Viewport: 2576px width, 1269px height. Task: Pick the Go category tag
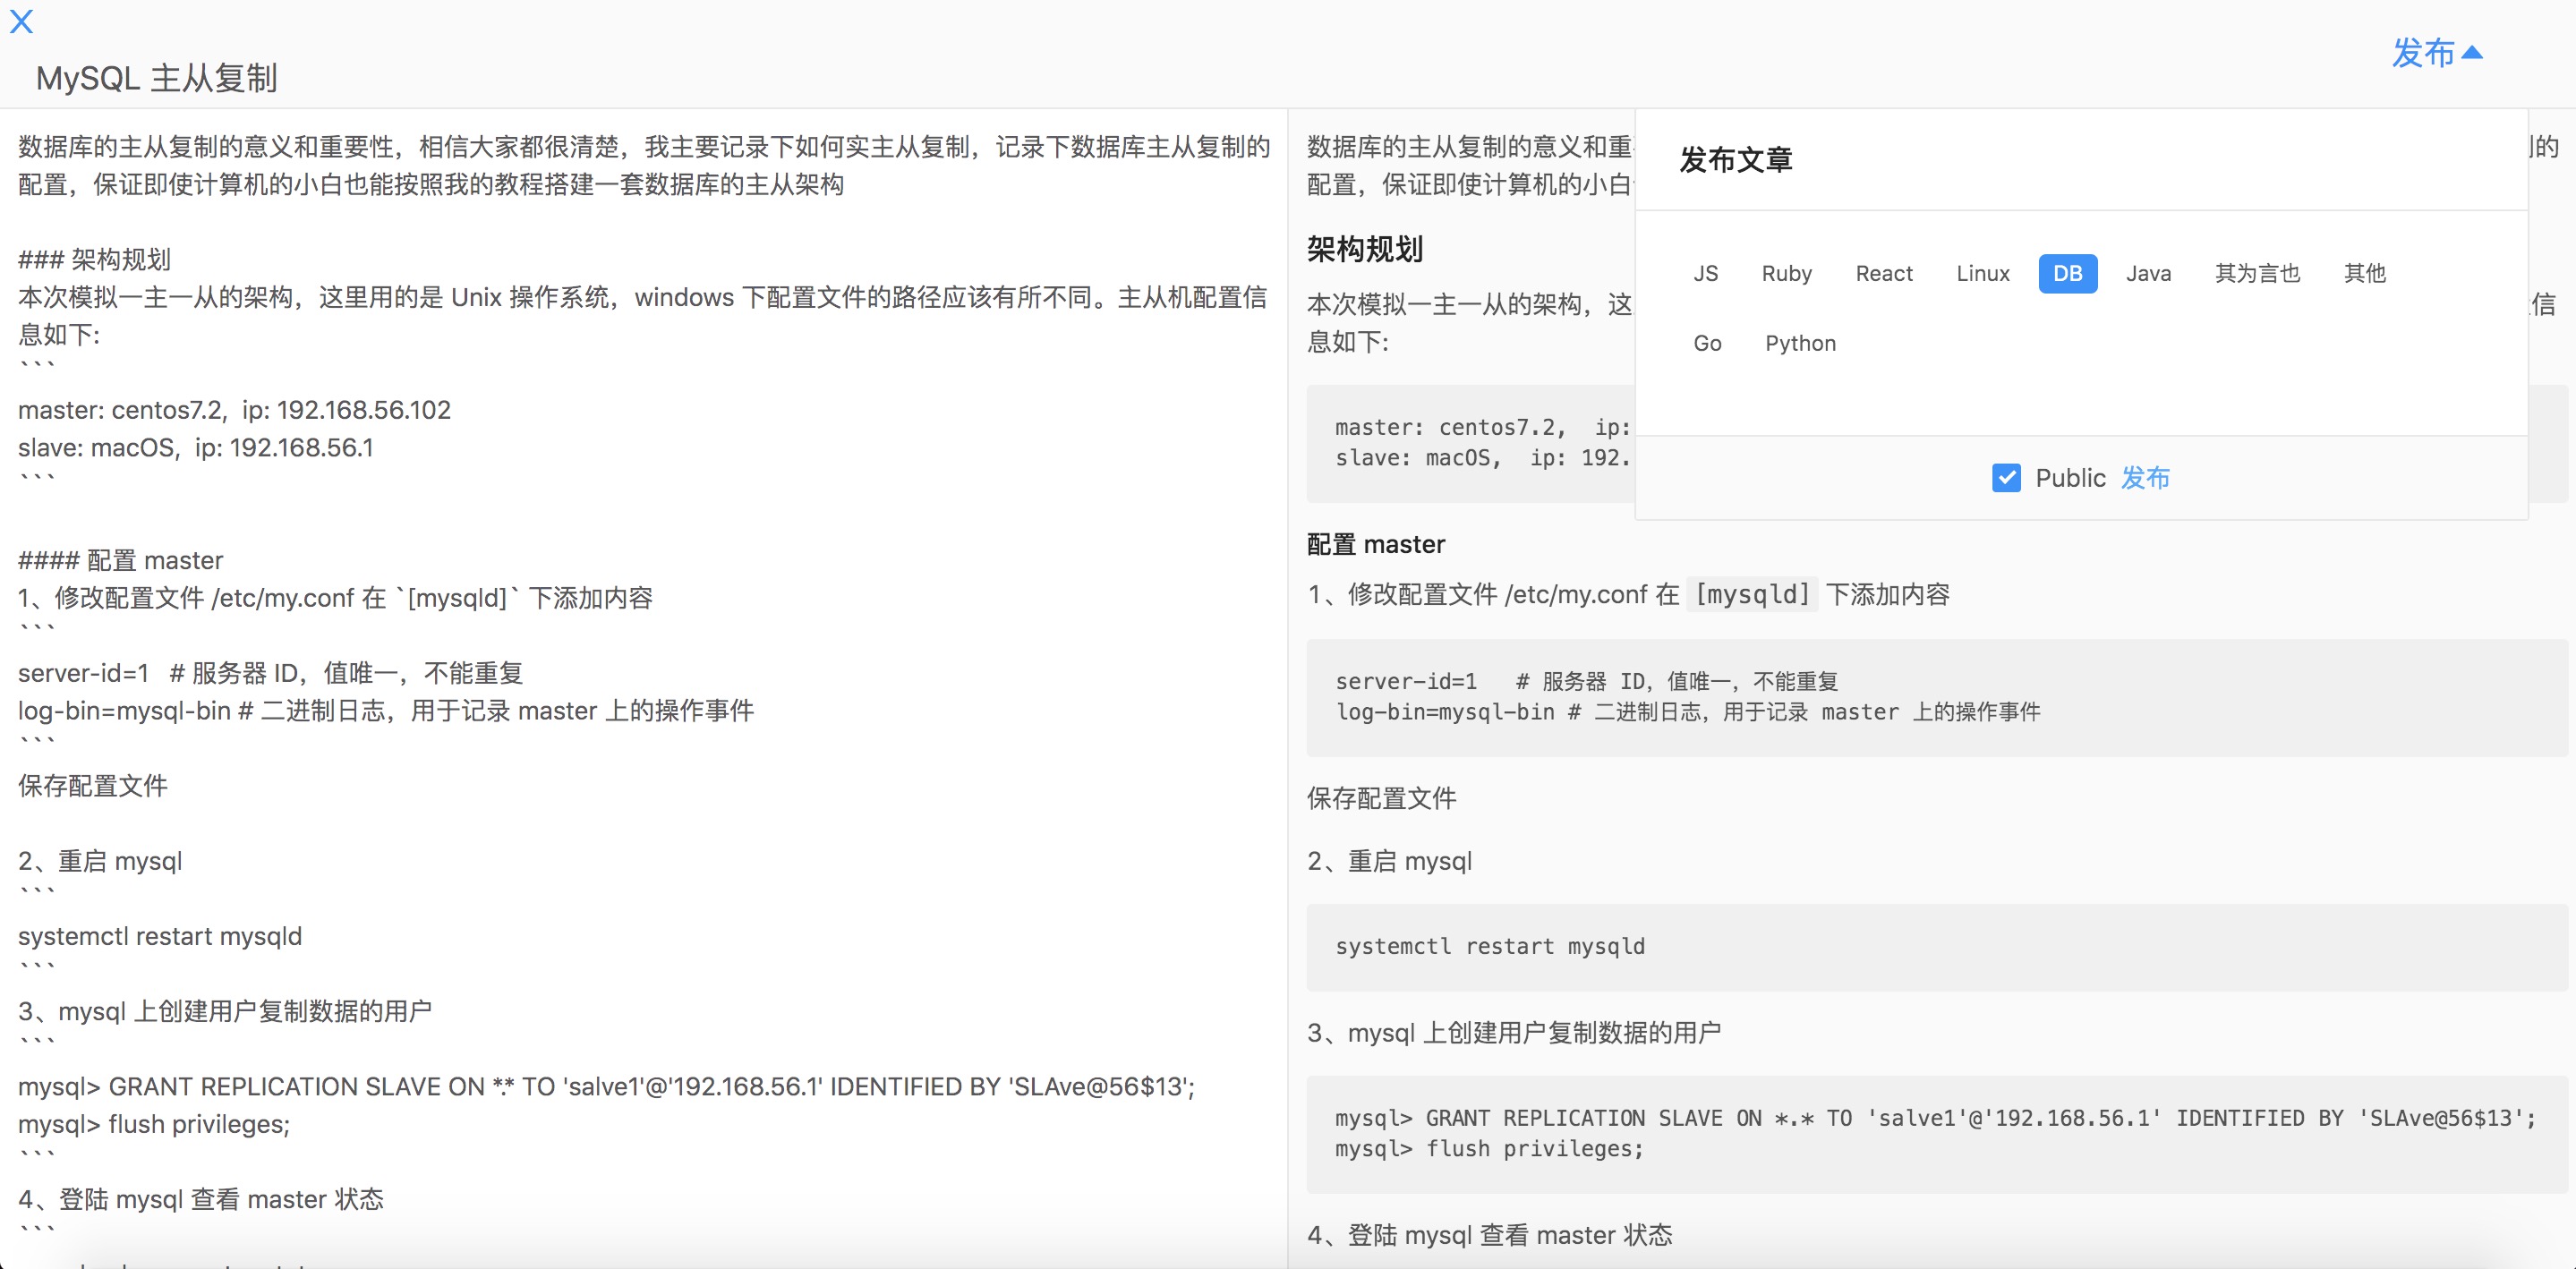pyautogui.click(x=1707, y=343)
